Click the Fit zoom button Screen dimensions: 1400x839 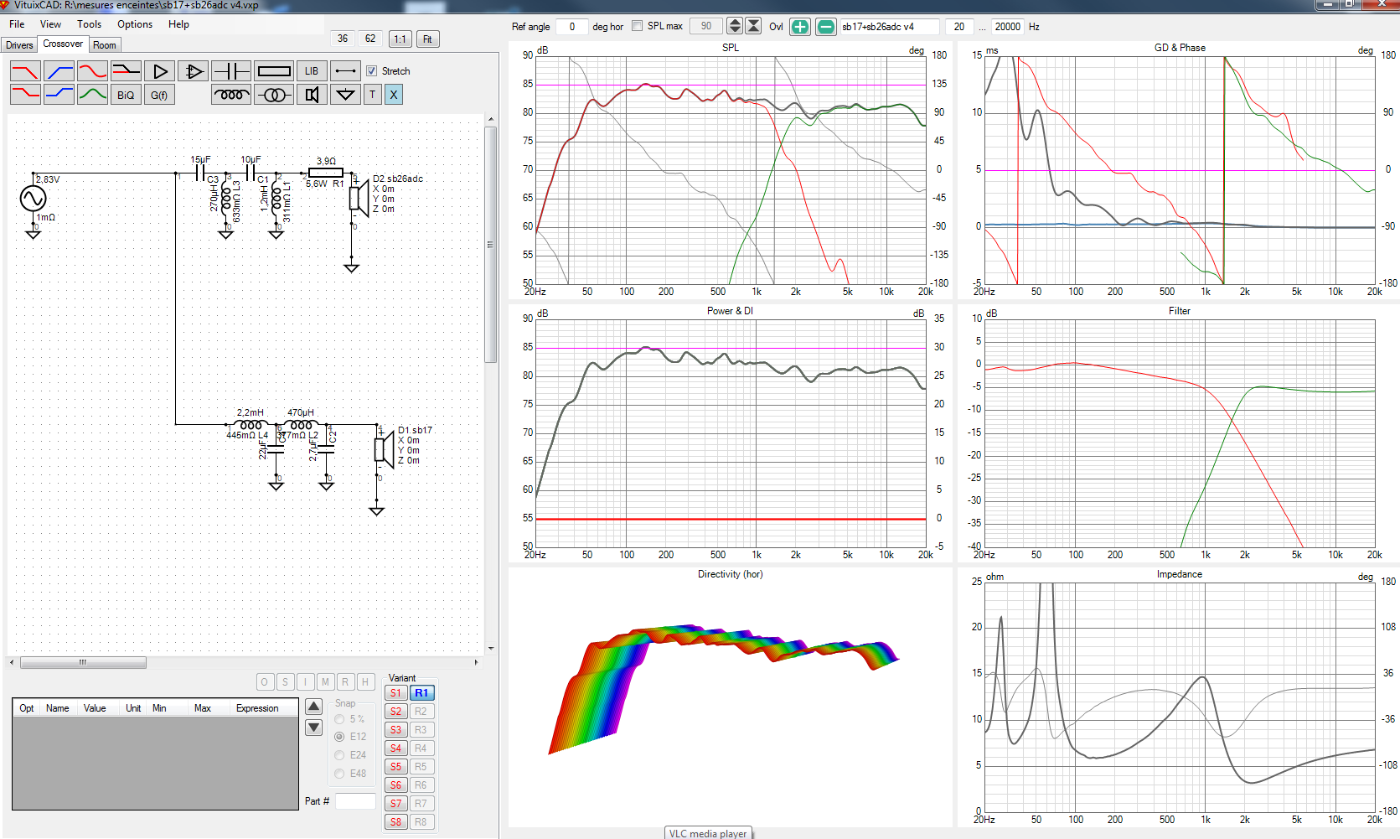(x=427, y=39)
